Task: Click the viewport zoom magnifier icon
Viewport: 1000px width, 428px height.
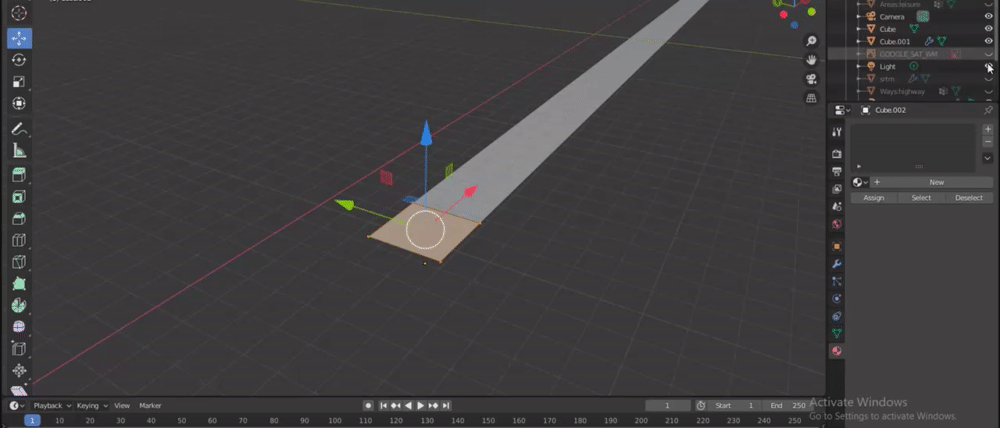Action: 811,41
